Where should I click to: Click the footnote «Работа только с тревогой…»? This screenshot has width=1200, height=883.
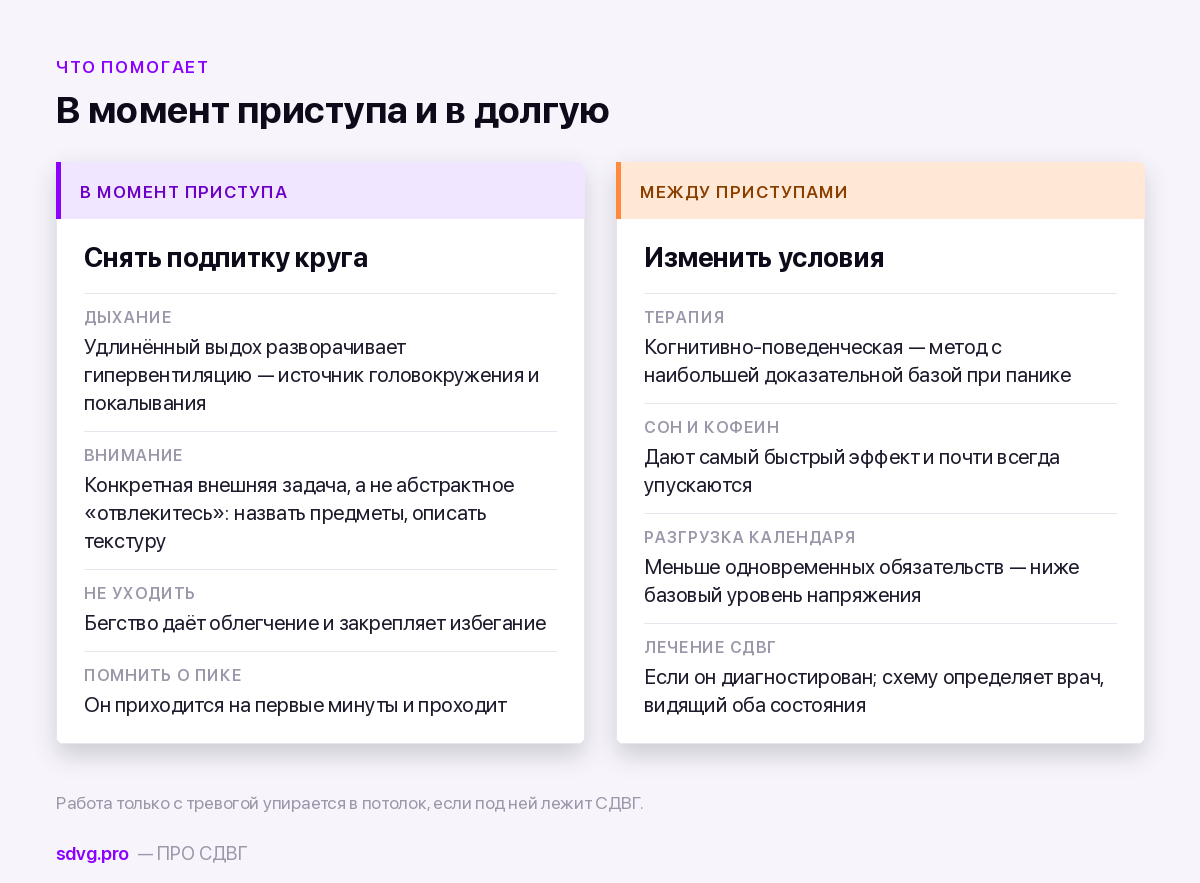(350, 803)
